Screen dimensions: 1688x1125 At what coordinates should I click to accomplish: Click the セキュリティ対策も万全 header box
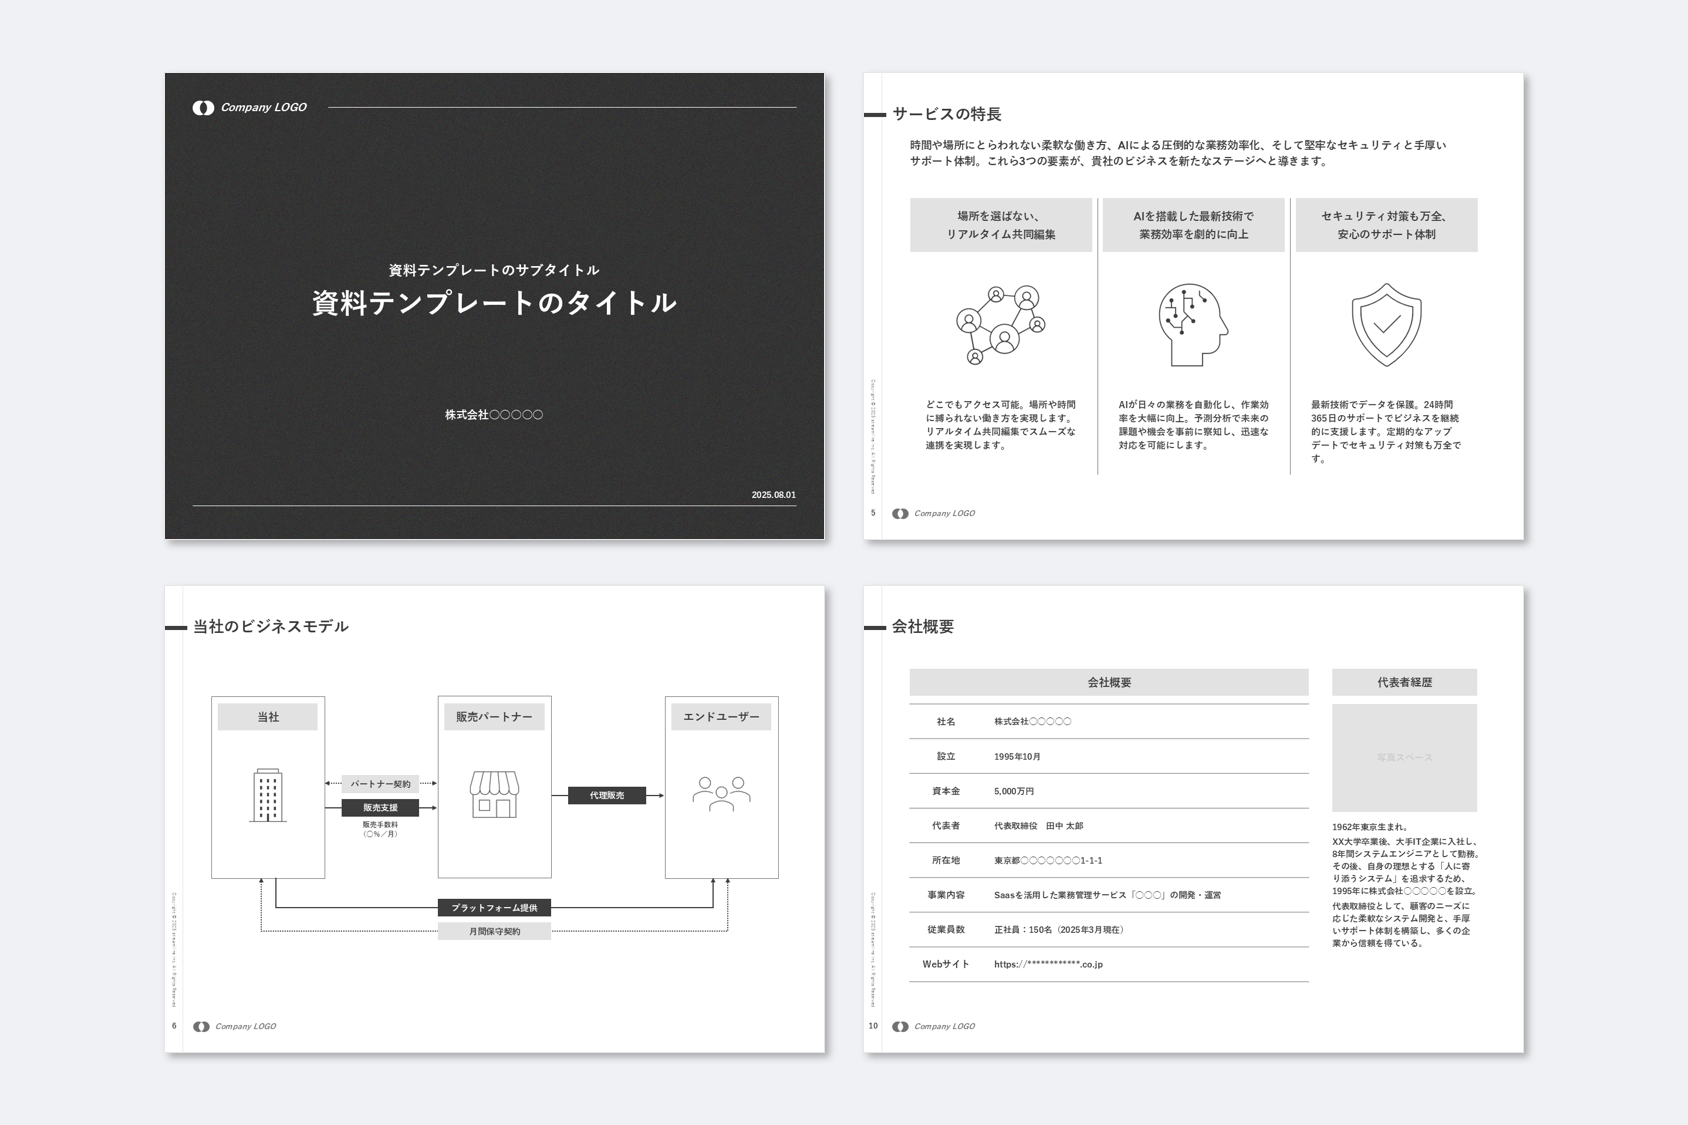pyautogui.click(x=1386, y=225)
